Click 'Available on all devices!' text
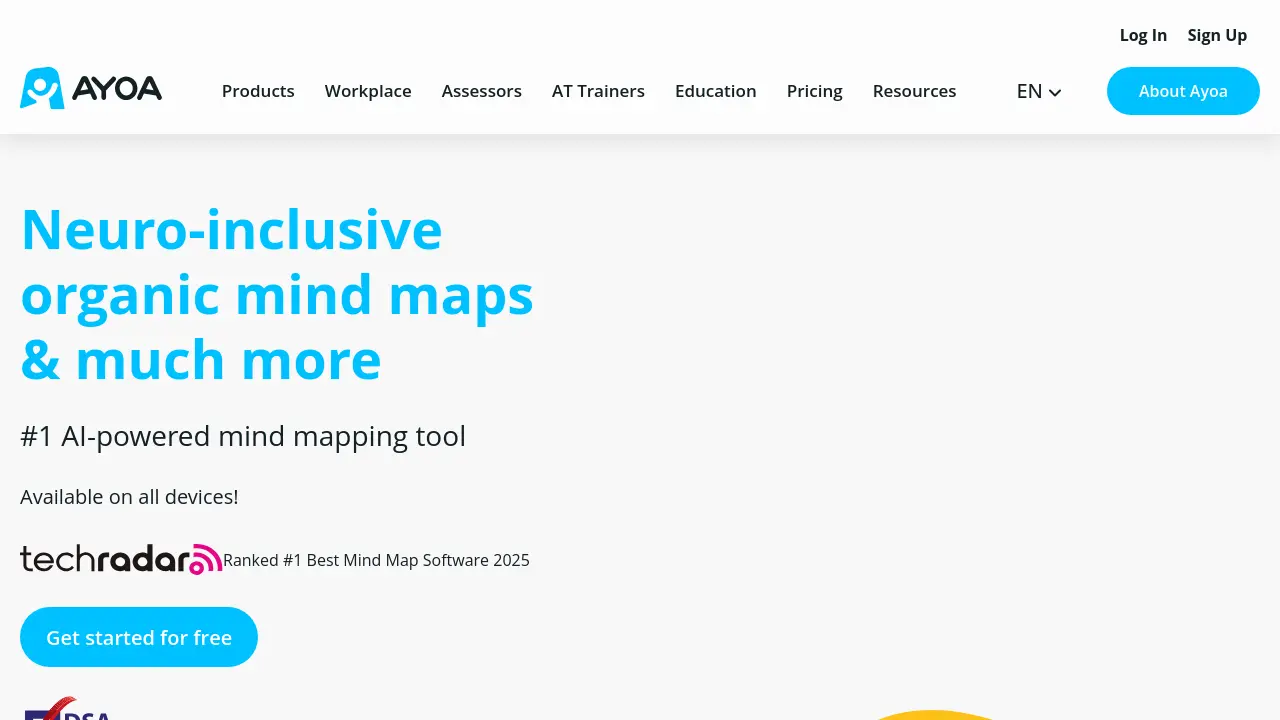Image resolution: width=1280 pixels, height=720 pixels. point(129,497)
